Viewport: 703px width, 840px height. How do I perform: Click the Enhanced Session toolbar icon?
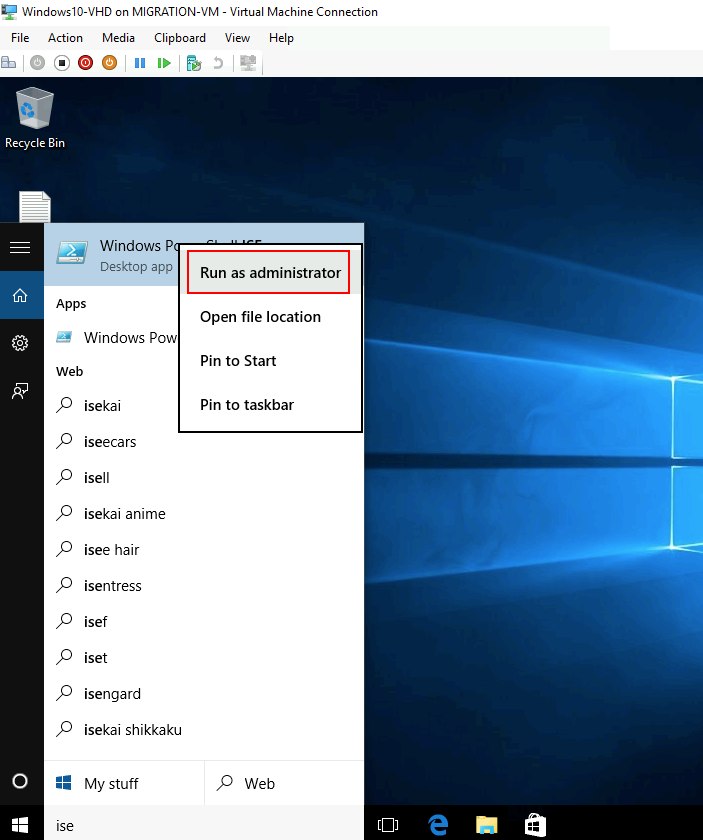[248, 63]
